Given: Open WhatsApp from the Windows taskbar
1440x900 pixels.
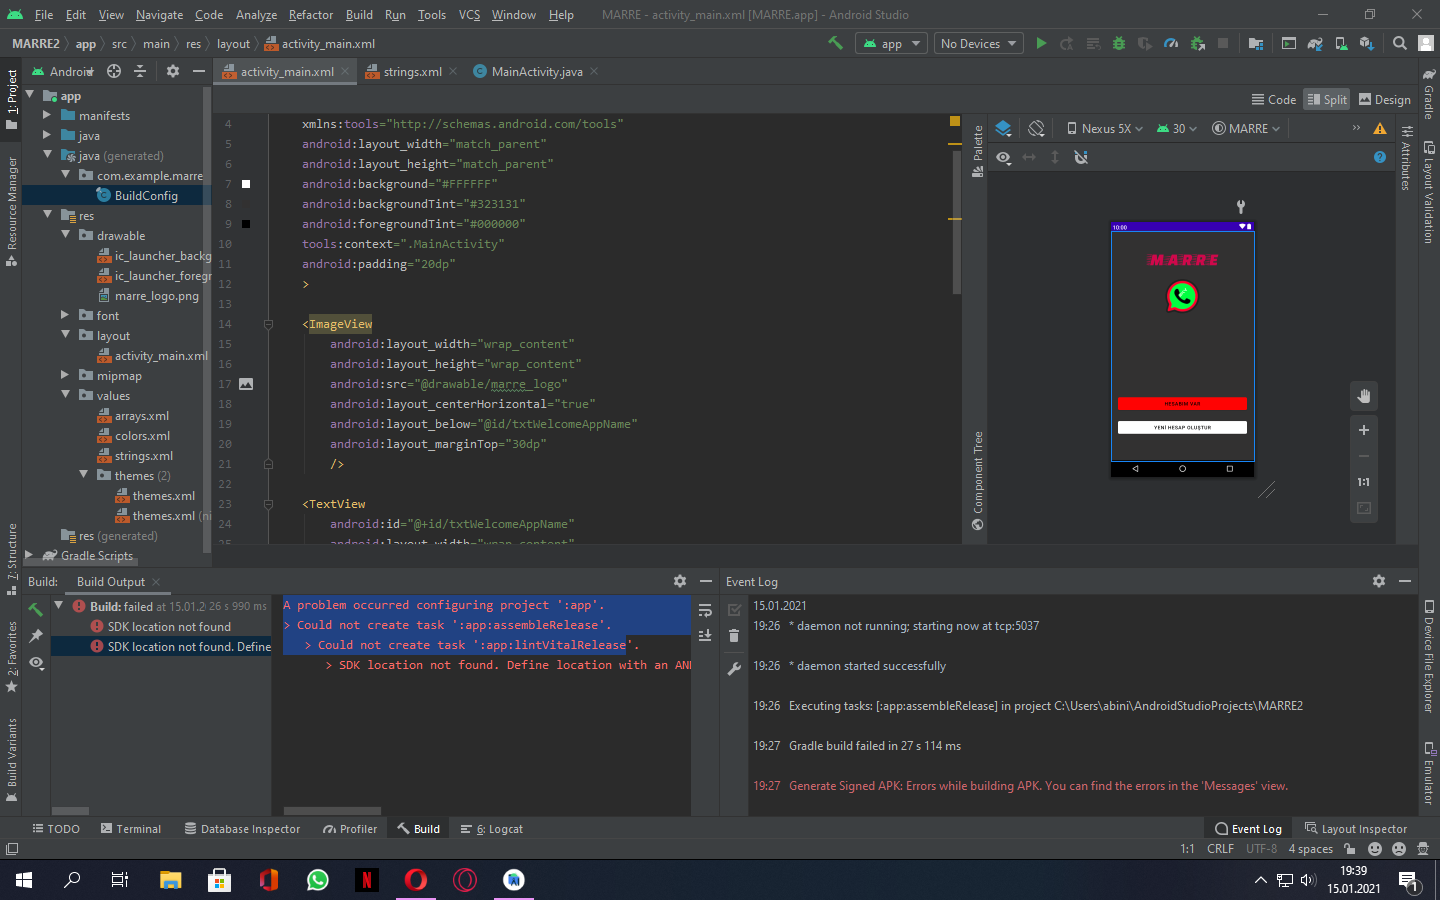Looking at the screenshot, I should (318, 880).
